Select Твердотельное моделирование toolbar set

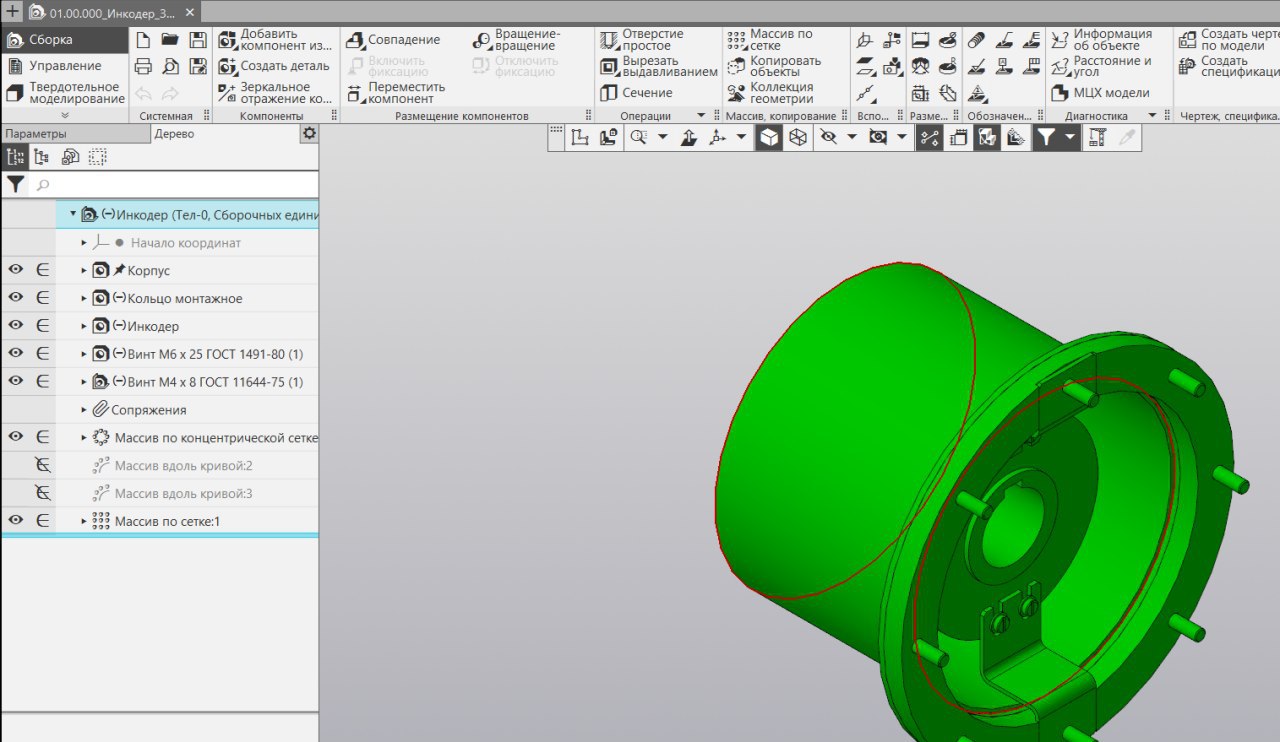(x=65, y=93)
